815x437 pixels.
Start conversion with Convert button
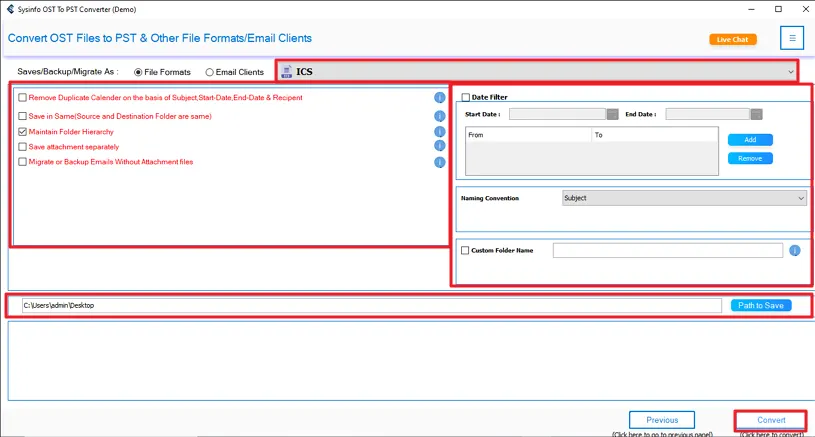click(771, 420)
